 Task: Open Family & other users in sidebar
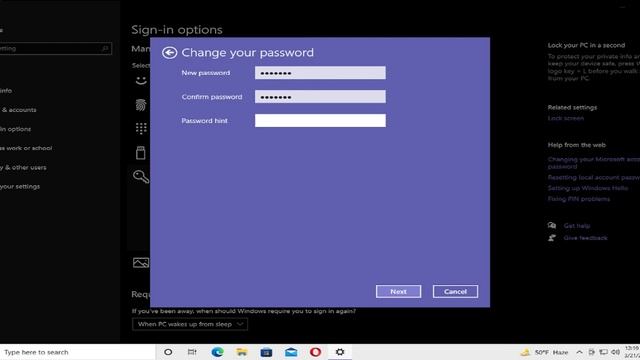click(23, 167)
